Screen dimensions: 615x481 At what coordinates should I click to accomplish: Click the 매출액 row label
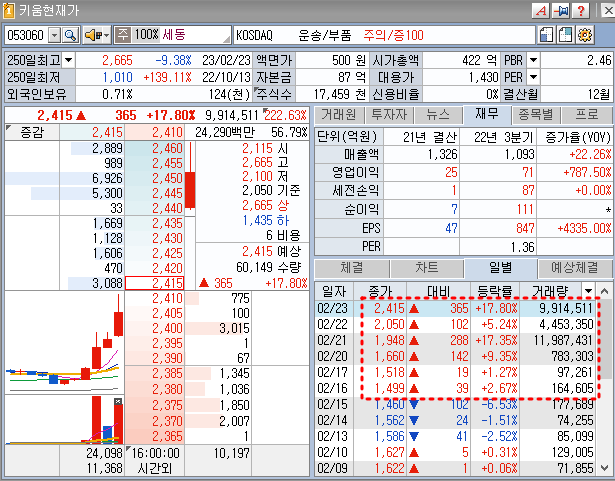[x=349, y=154]
